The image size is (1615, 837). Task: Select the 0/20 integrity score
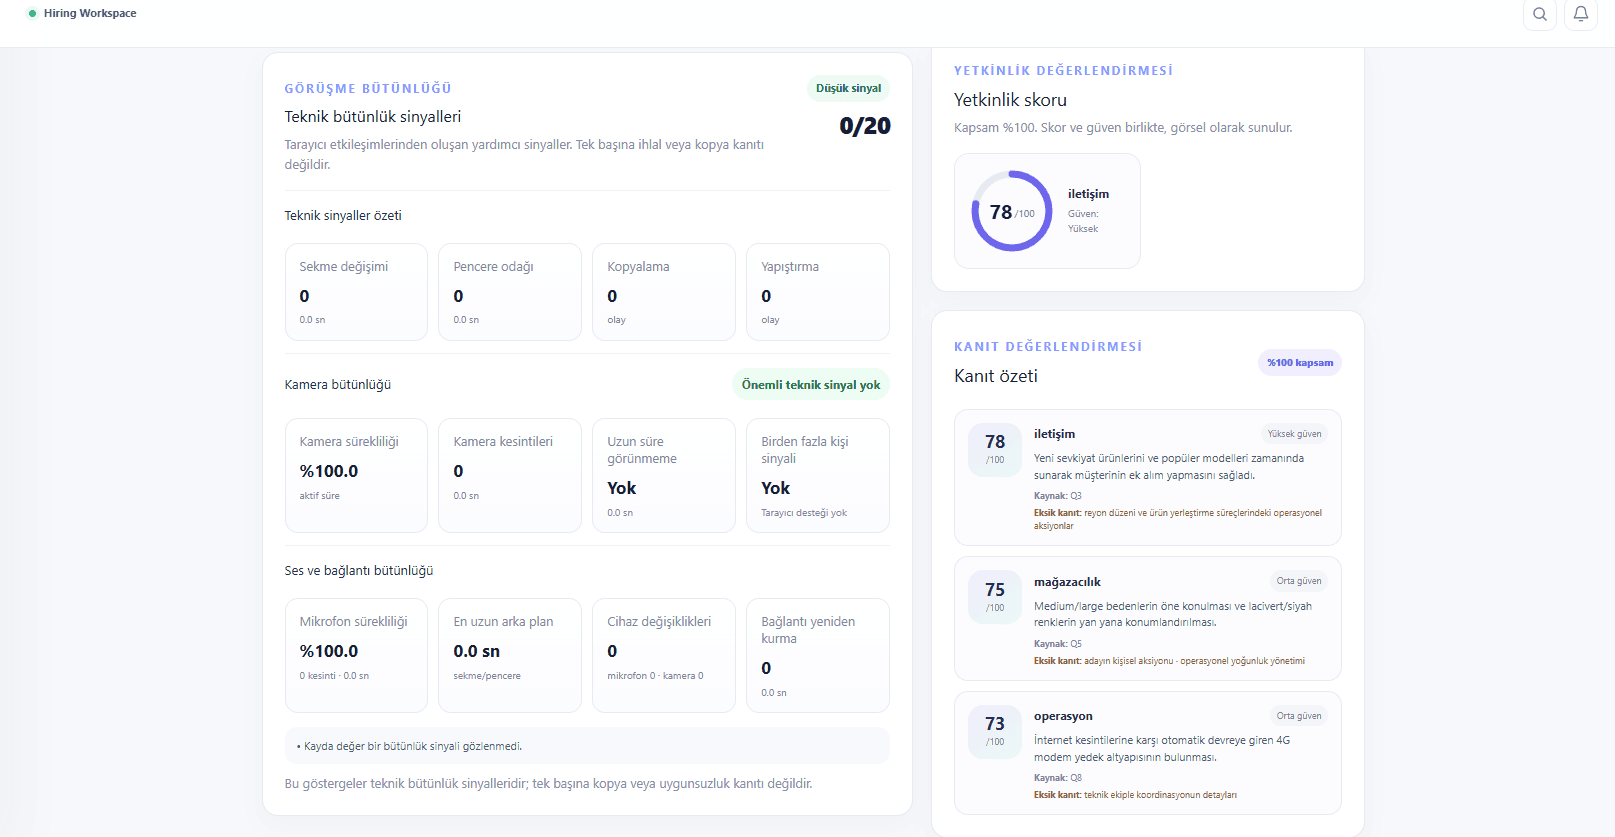pyautogui.click(x=865, y=126)
